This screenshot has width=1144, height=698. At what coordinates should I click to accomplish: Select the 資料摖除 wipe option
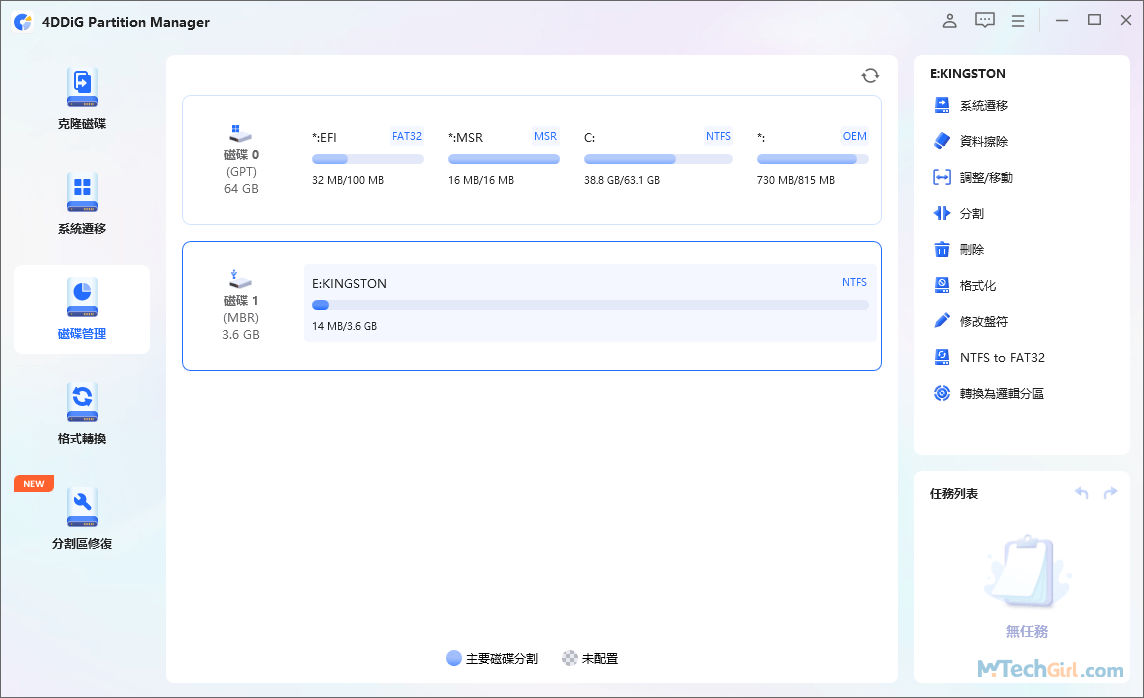976,140
